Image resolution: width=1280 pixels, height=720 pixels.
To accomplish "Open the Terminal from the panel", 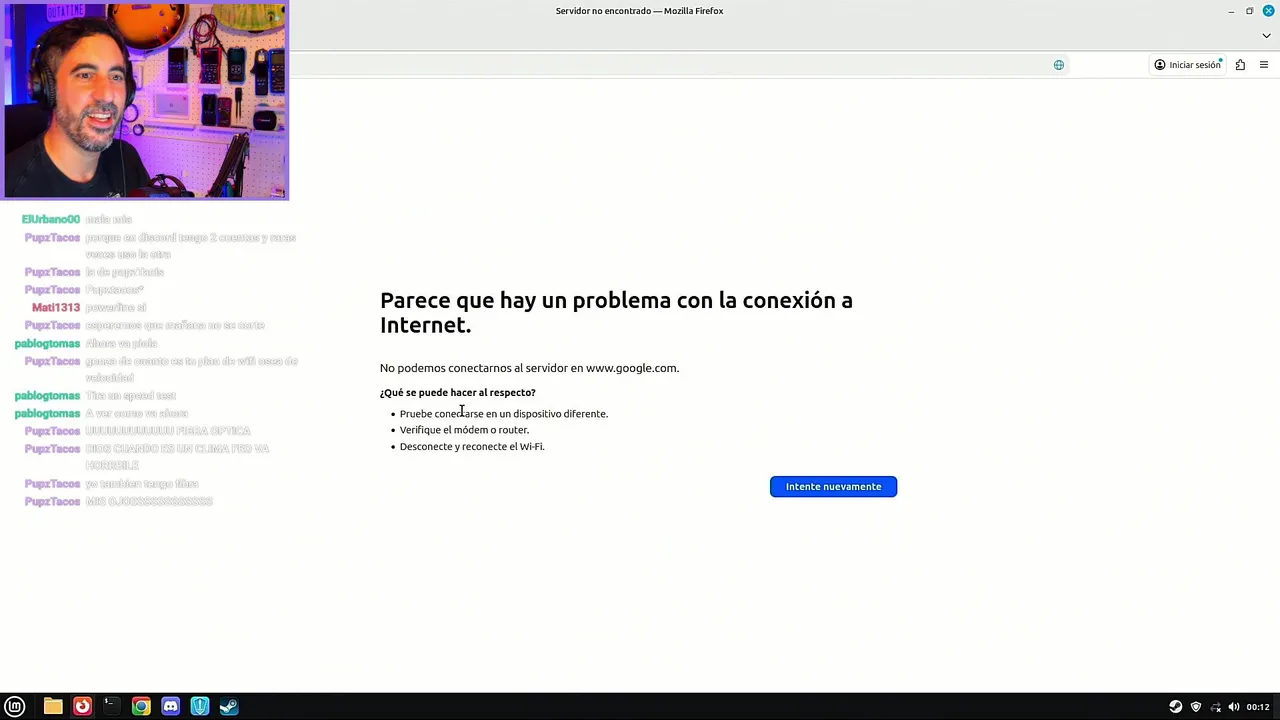I will tap(111, 706).
